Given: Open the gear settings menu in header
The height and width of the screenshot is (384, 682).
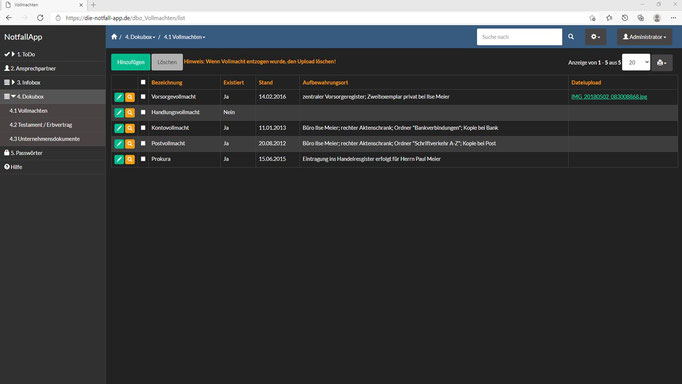Looking at the screenshot, I should tap(595, 37).
